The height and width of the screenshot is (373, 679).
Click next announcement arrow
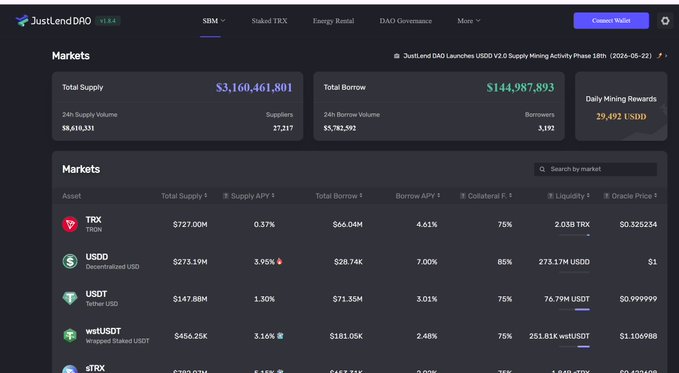[x=666, y=56]
